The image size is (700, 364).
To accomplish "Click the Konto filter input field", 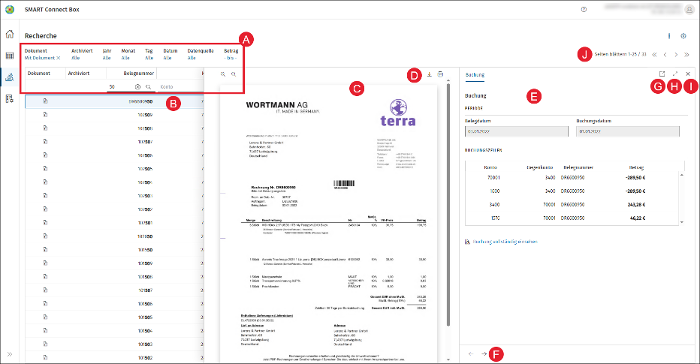I will click(181, 87).
